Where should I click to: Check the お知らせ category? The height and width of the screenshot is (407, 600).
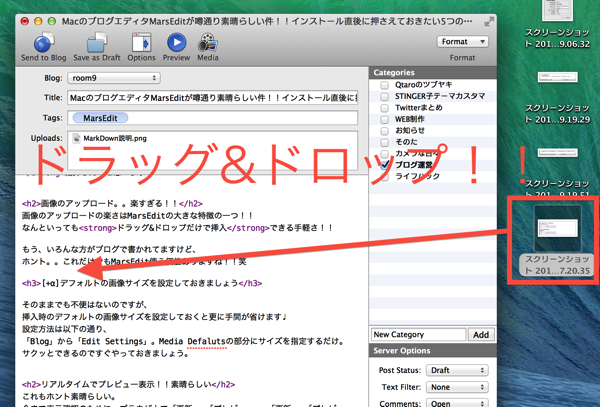(385, 131)
